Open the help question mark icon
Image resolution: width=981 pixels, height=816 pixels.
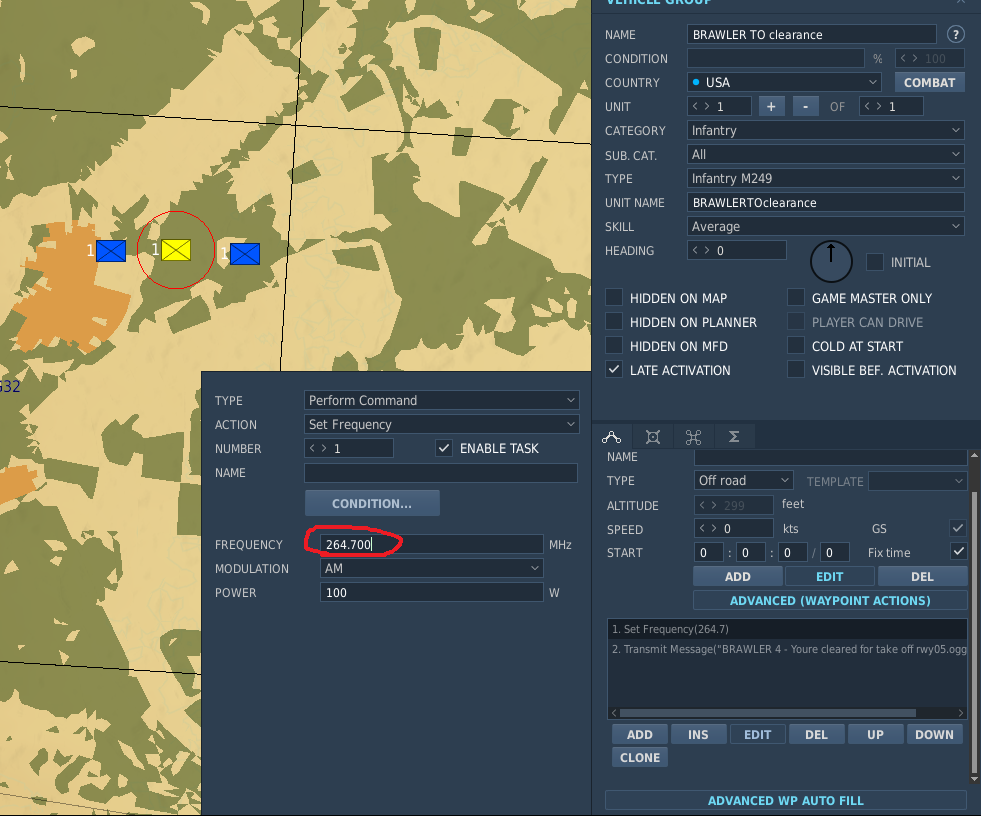(x=955, y=34)
